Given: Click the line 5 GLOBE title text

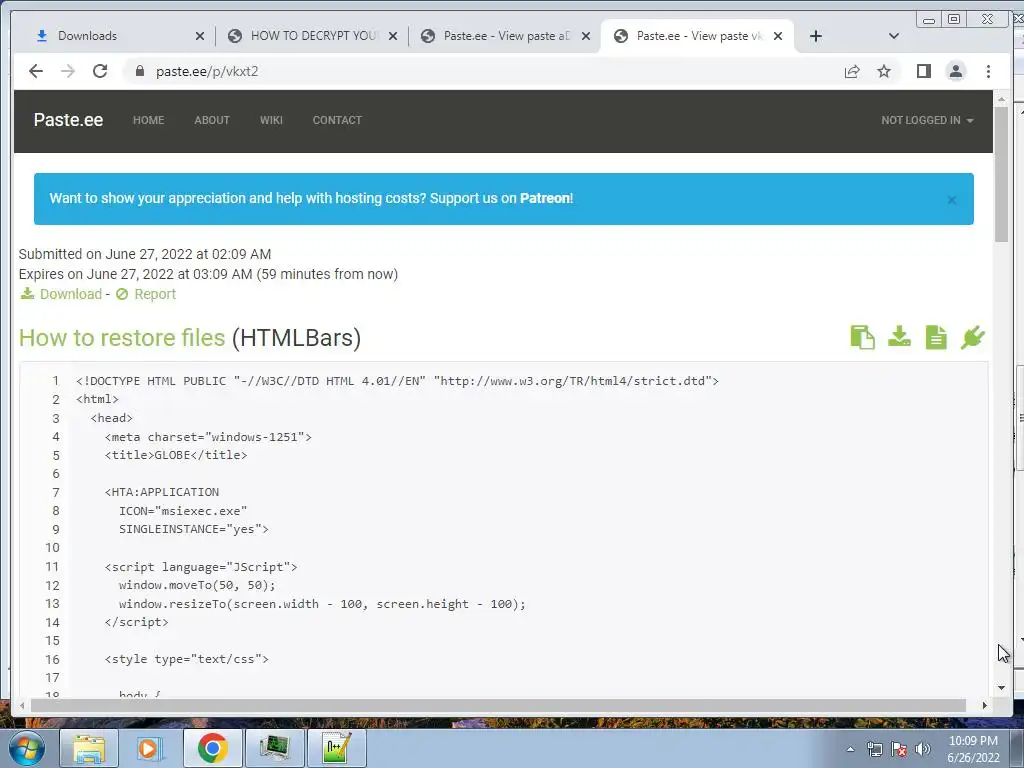Looking at the screenshot, I should click(176, 455).
